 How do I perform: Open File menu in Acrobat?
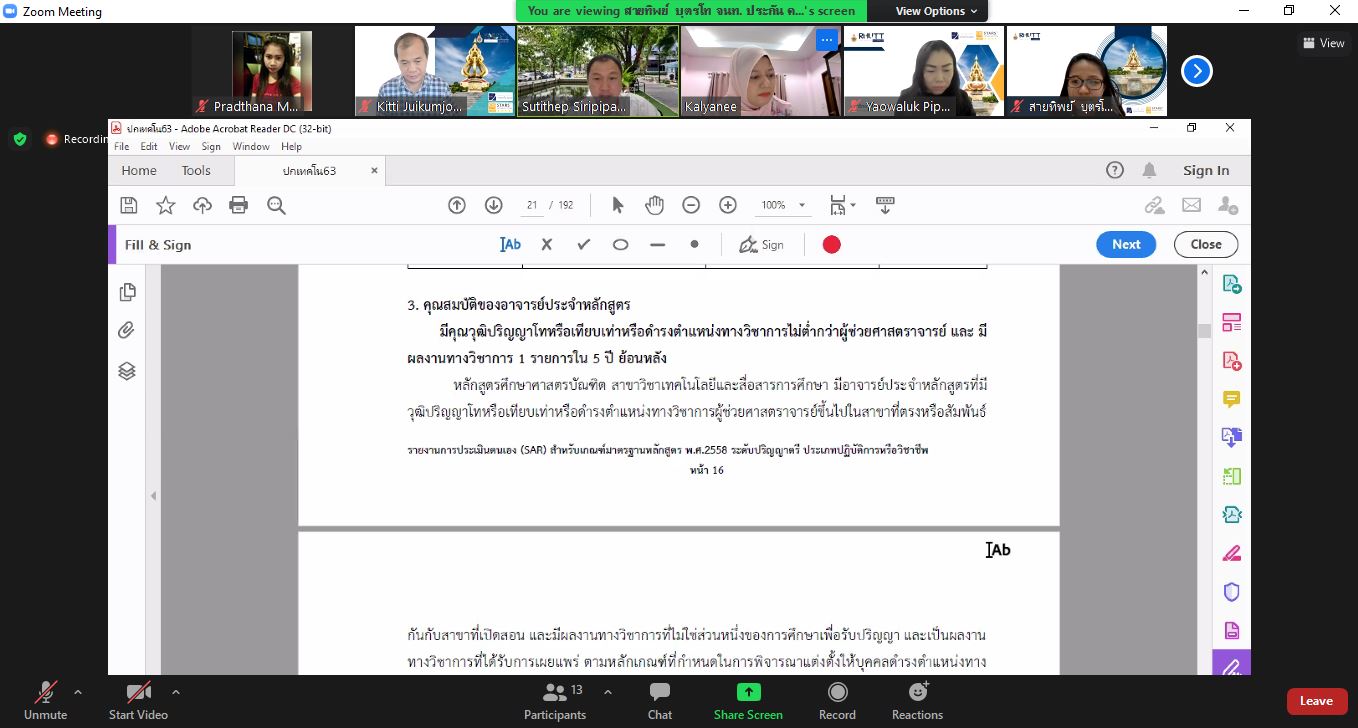click(x=121, y=146)
